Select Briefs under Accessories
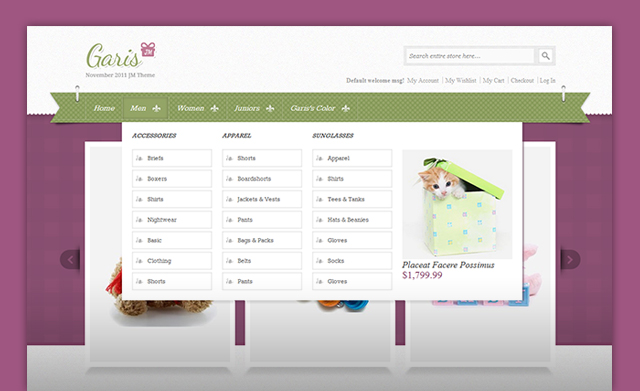Screen dimensions: 640x391 [x=172, y=158]
